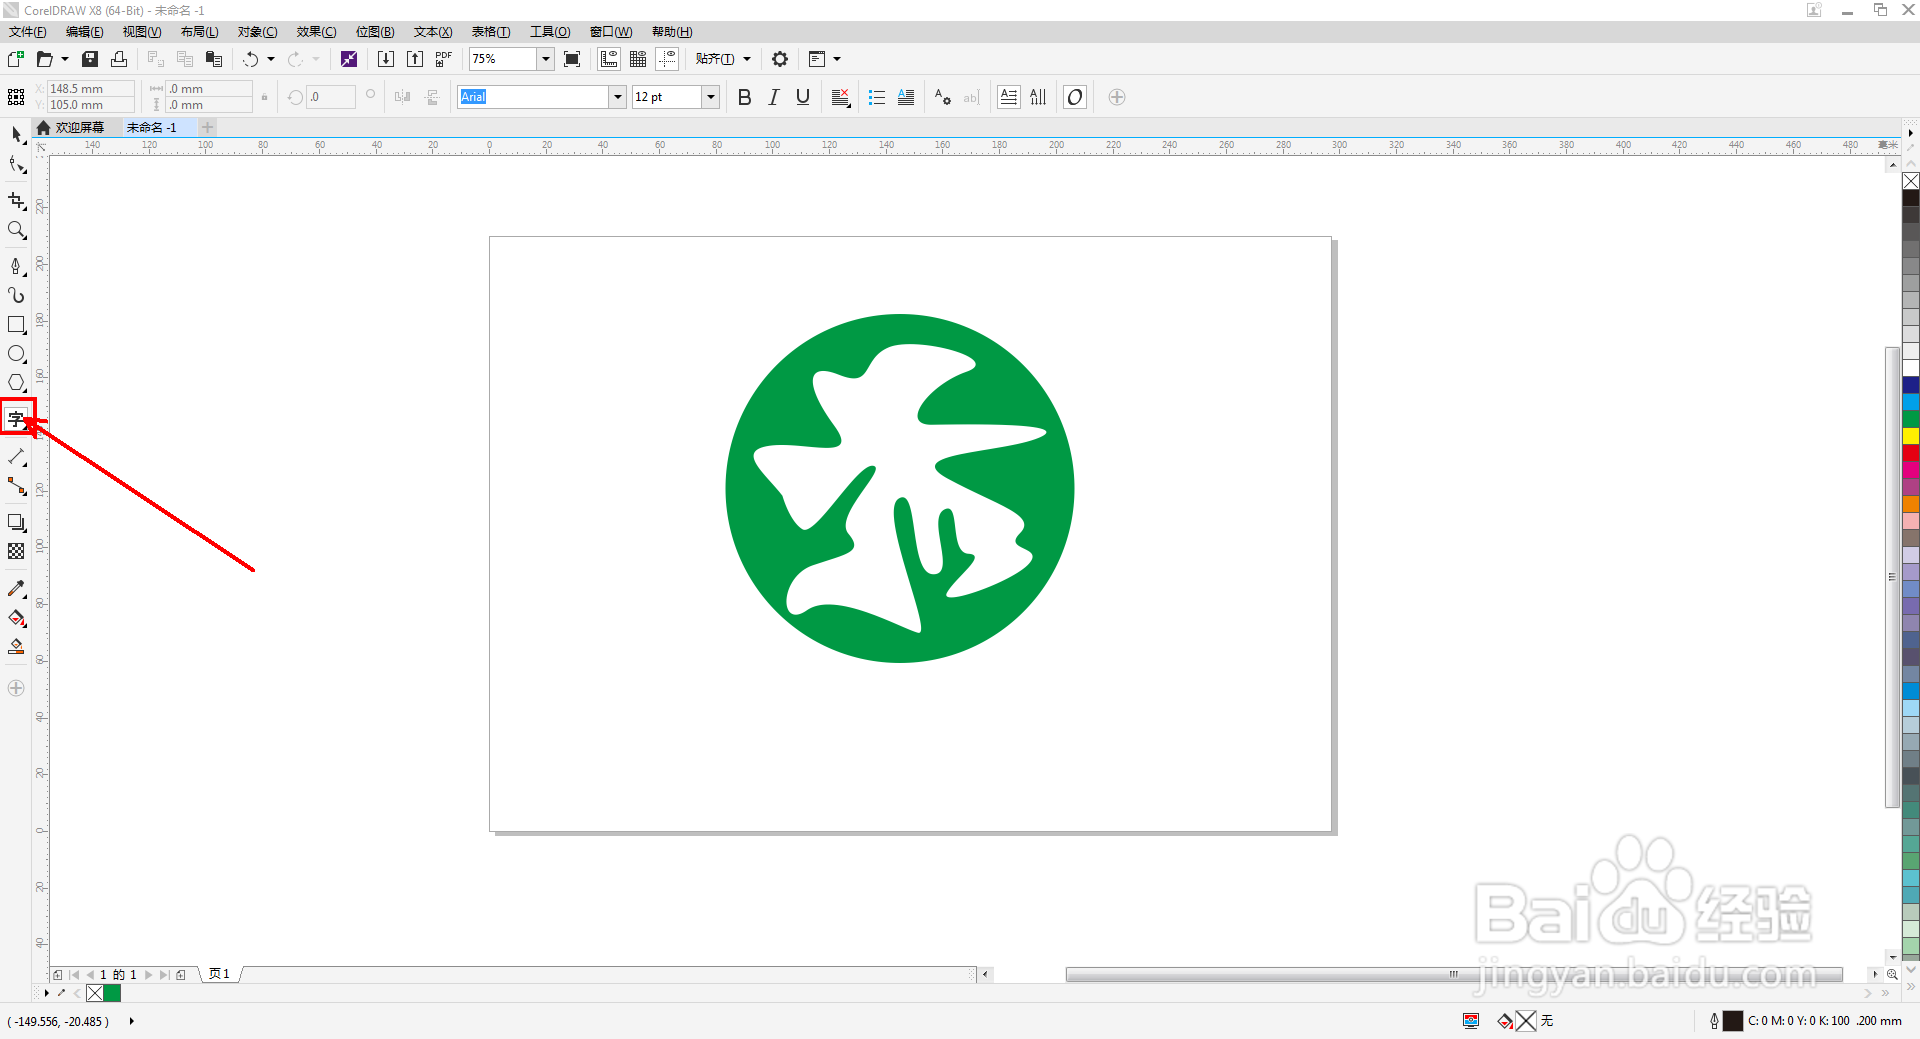Viewport: 1920px width, 1039px height.
Task: Select the Drop Shadow tool
Action: (x=16, y=522)
